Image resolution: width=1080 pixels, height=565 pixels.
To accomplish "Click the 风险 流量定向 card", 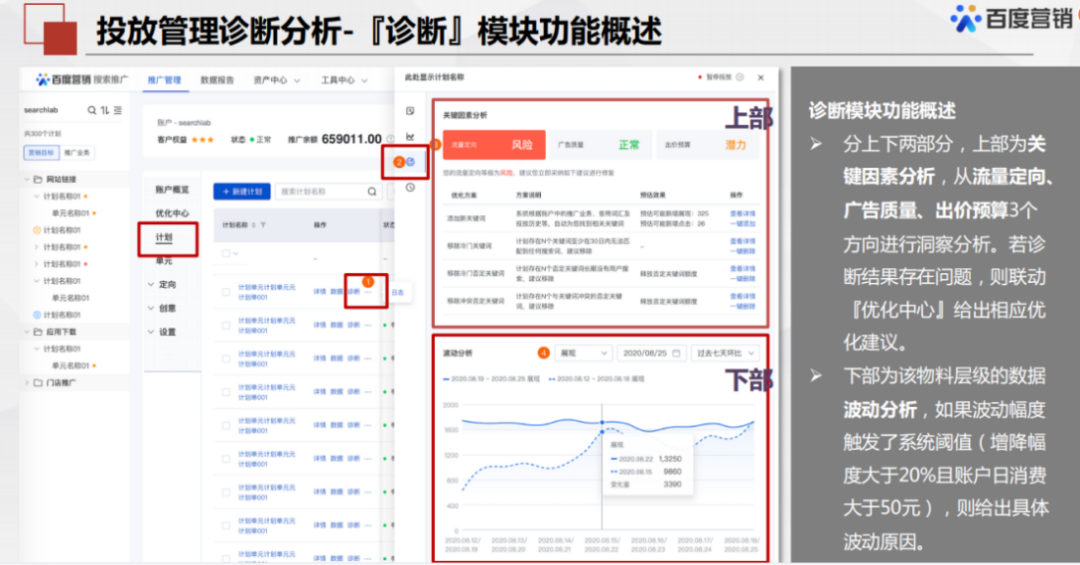I will point(493,145).
